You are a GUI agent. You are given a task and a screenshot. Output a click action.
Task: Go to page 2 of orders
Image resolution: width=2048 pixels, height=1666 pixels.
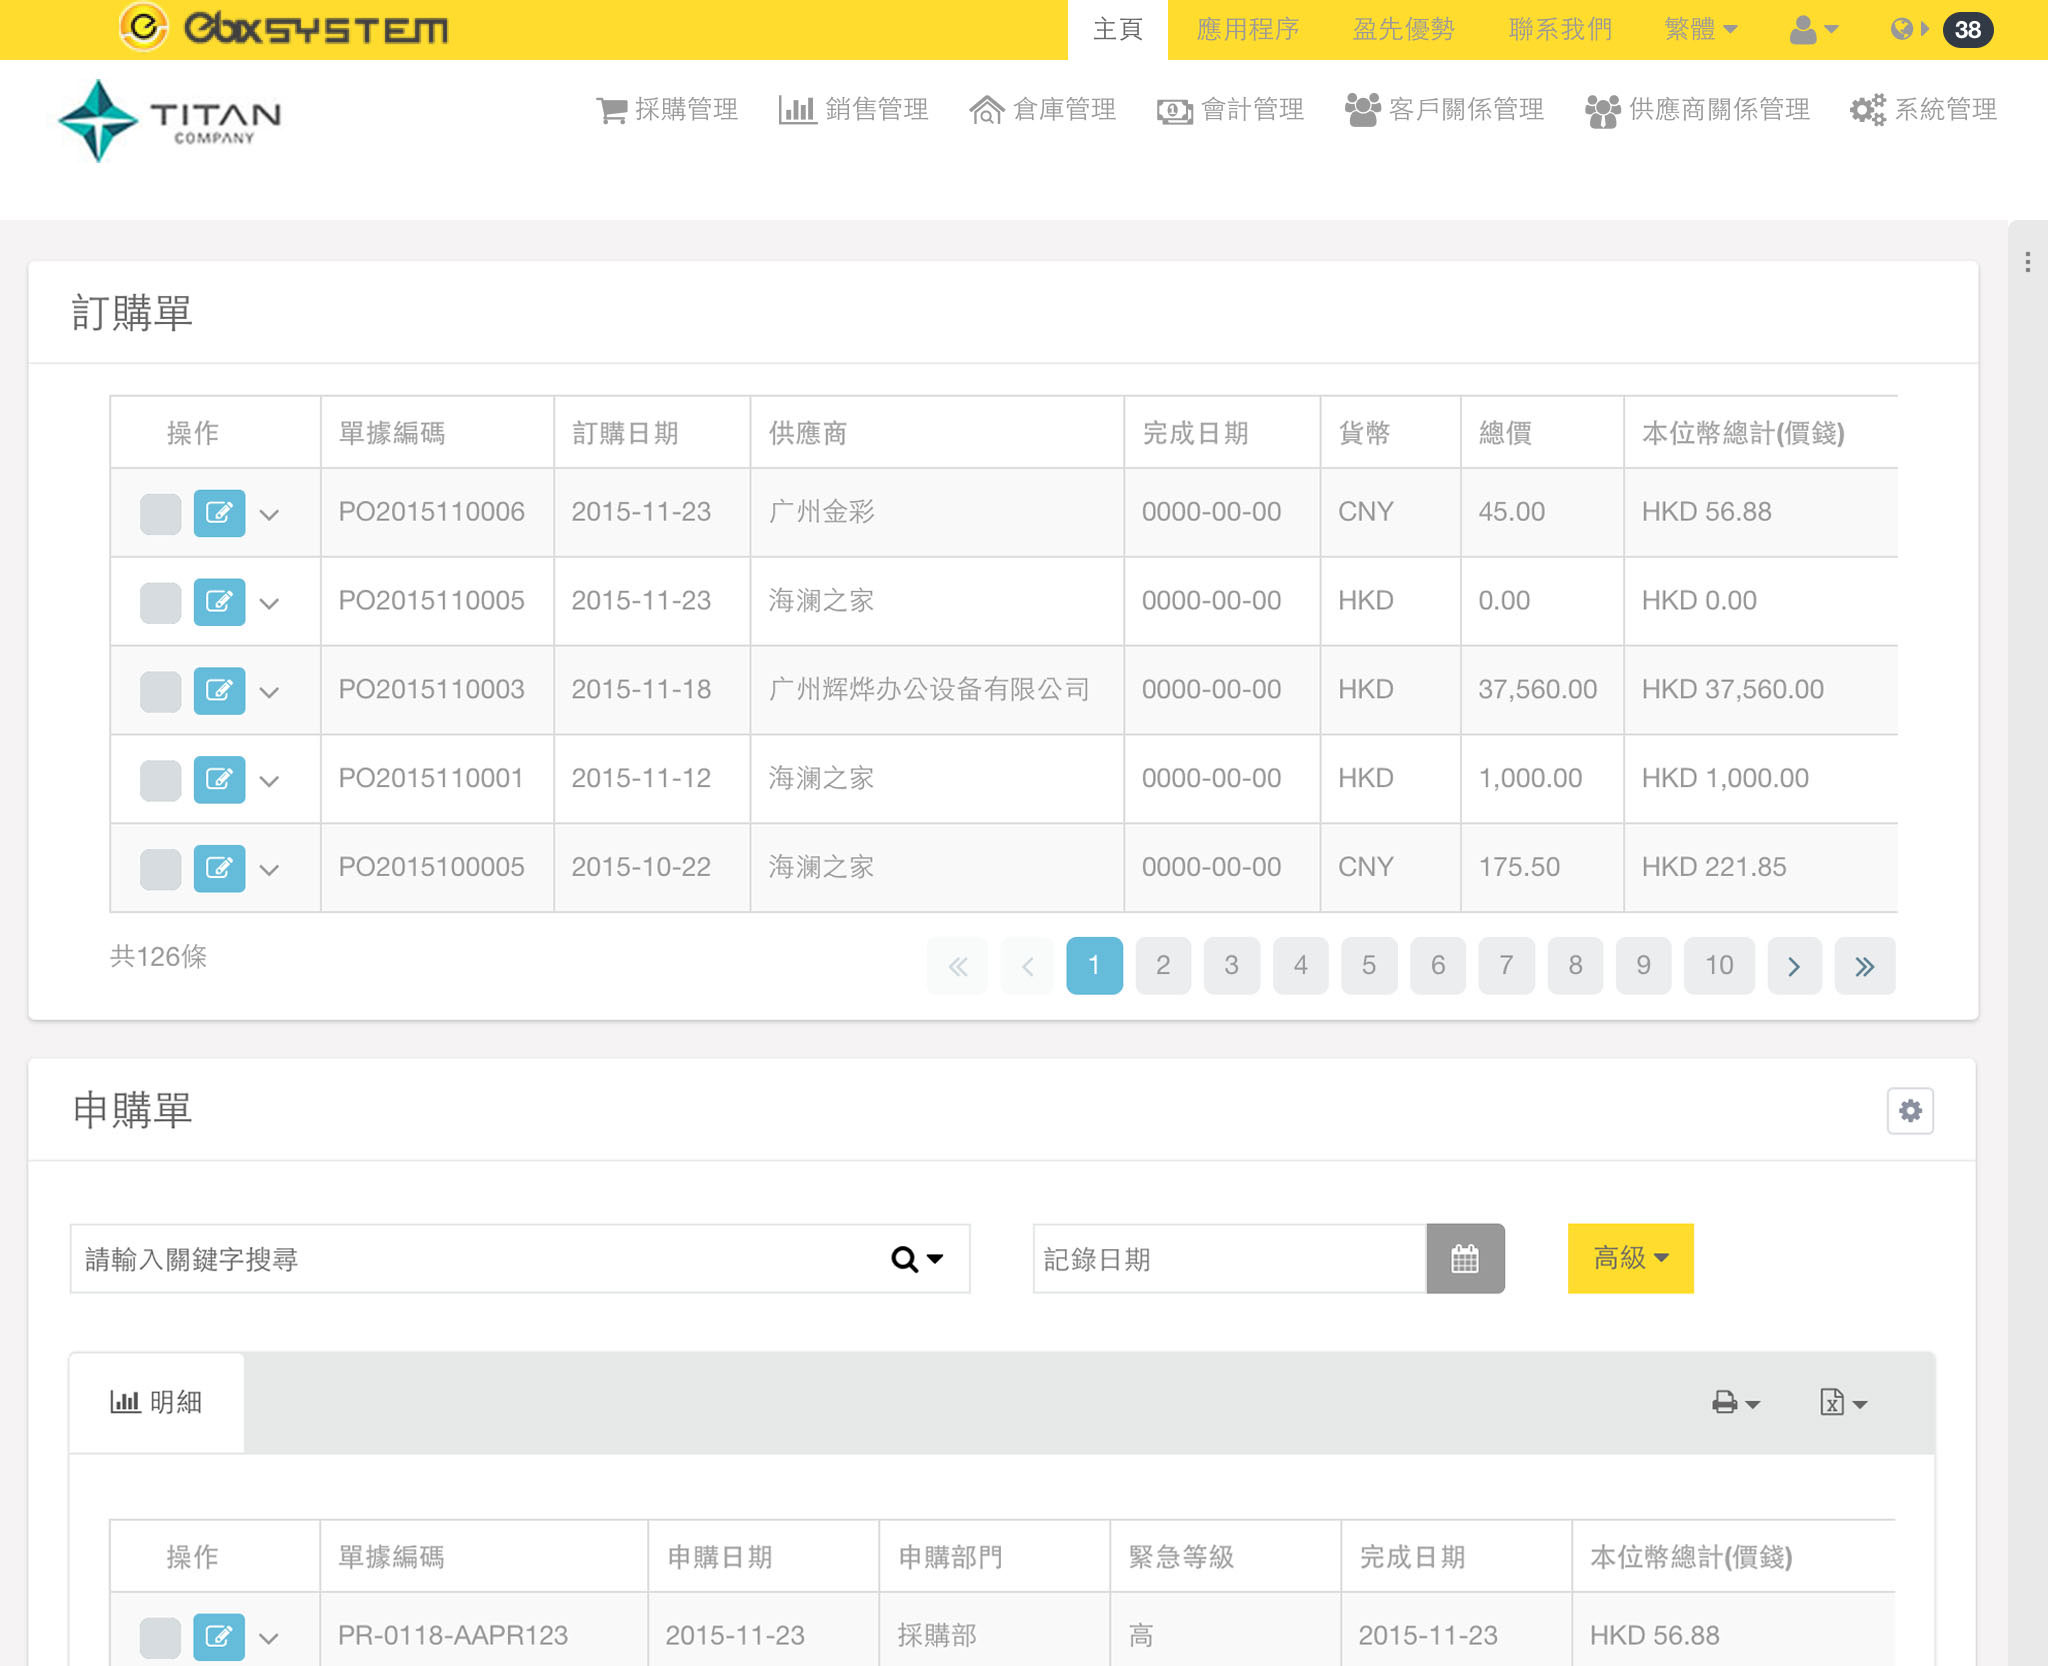point(1163,966)
